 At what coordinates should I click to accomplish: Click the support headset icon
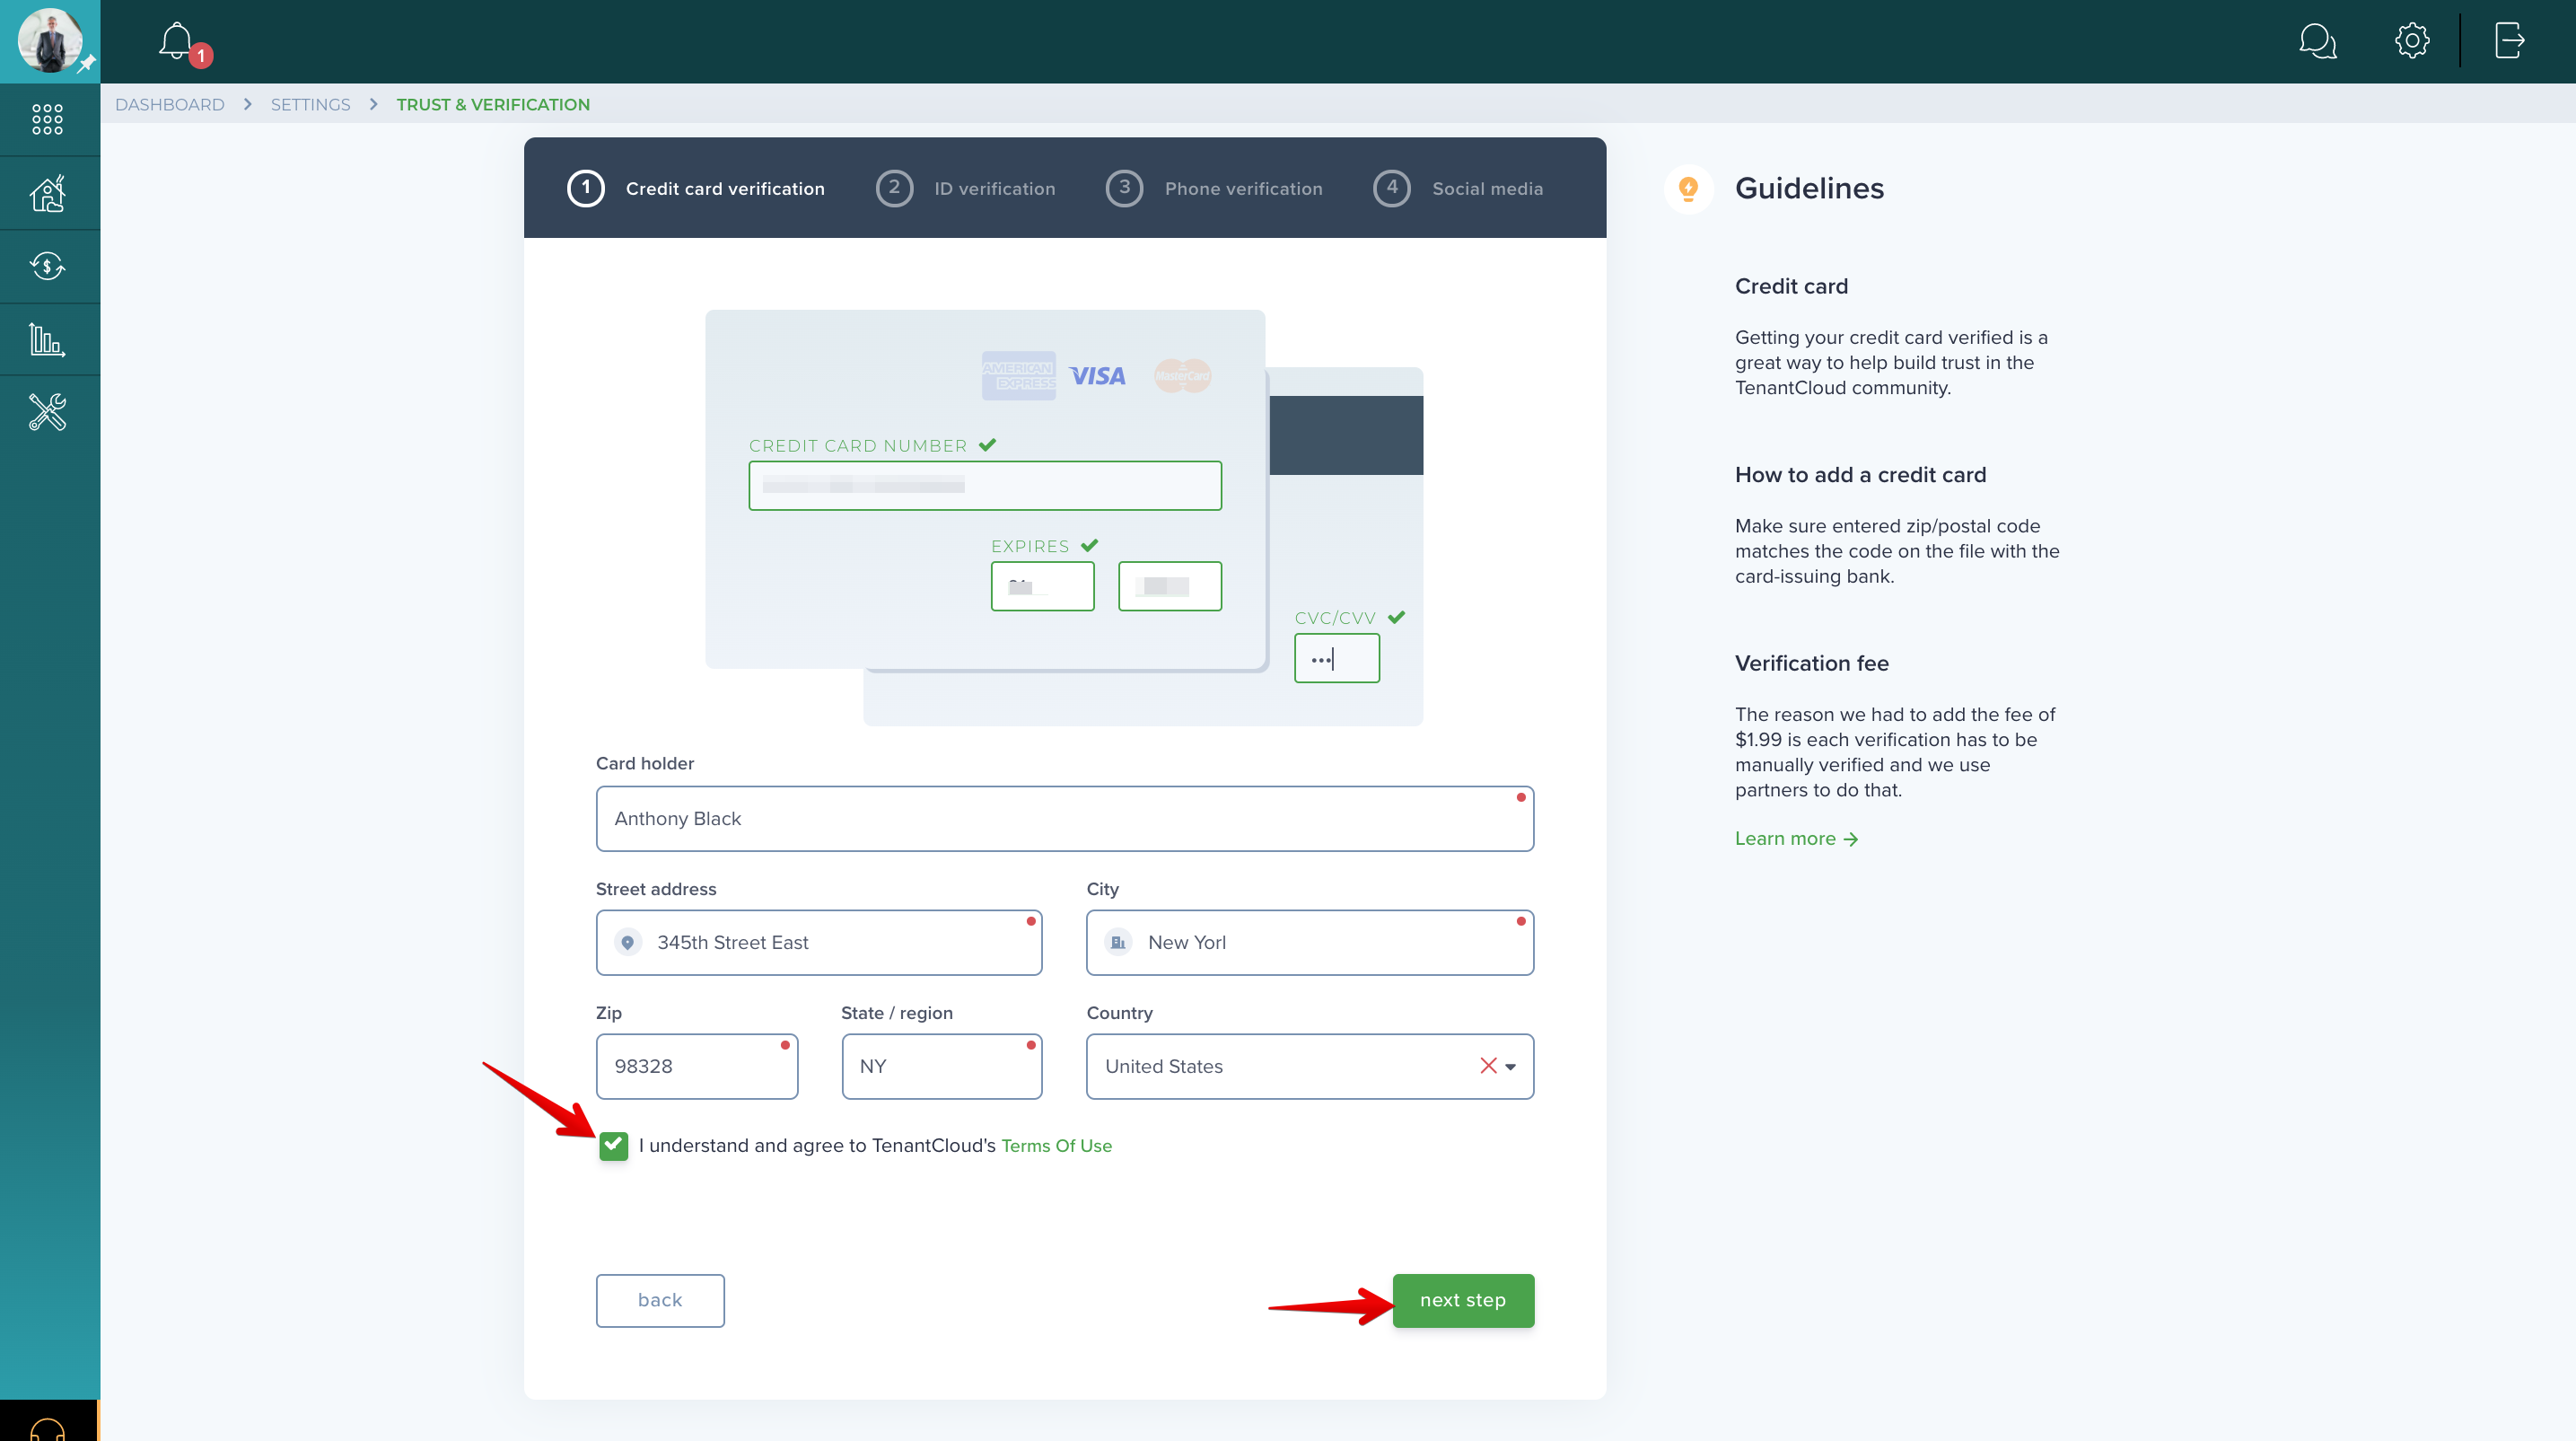coord(47,1428)
